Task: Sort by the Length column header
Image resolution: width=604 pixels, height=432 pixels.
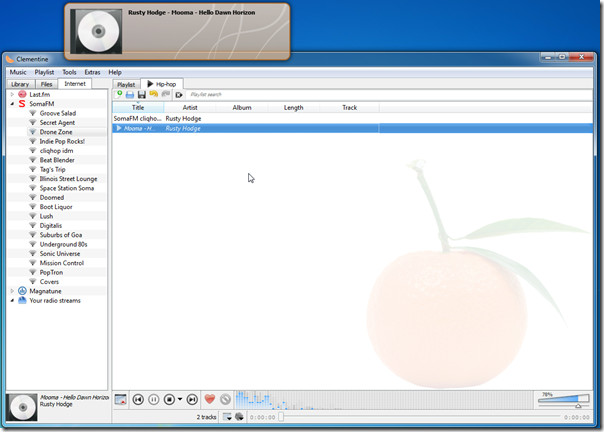Action: 294,108
